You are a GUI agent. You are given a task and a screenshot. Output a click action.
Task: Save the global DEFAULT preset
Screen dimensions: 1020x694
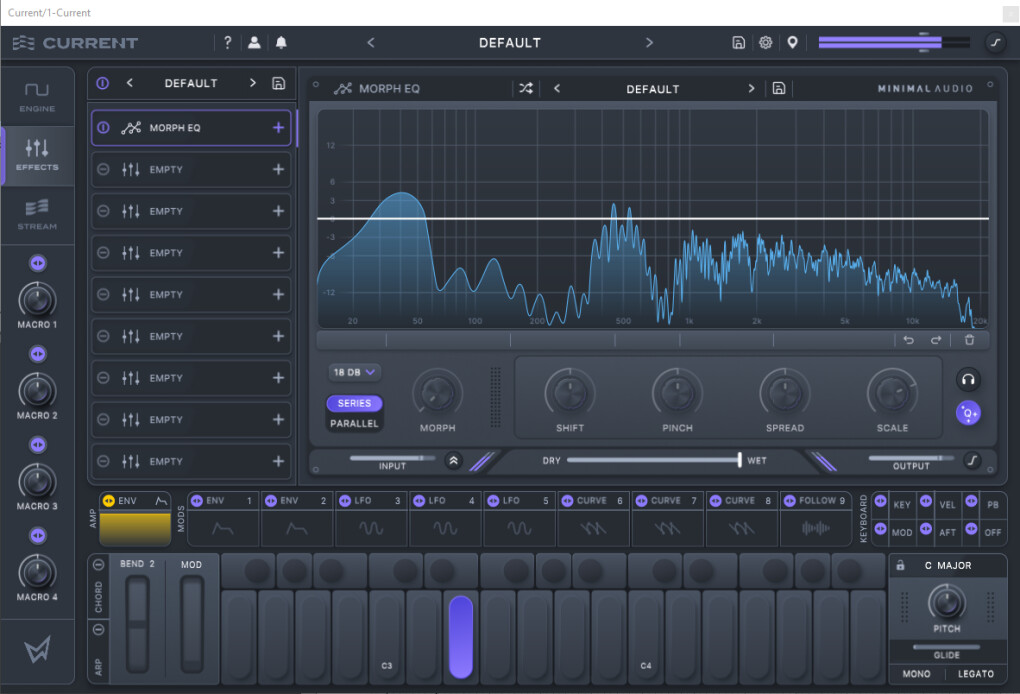click(738, 42)
